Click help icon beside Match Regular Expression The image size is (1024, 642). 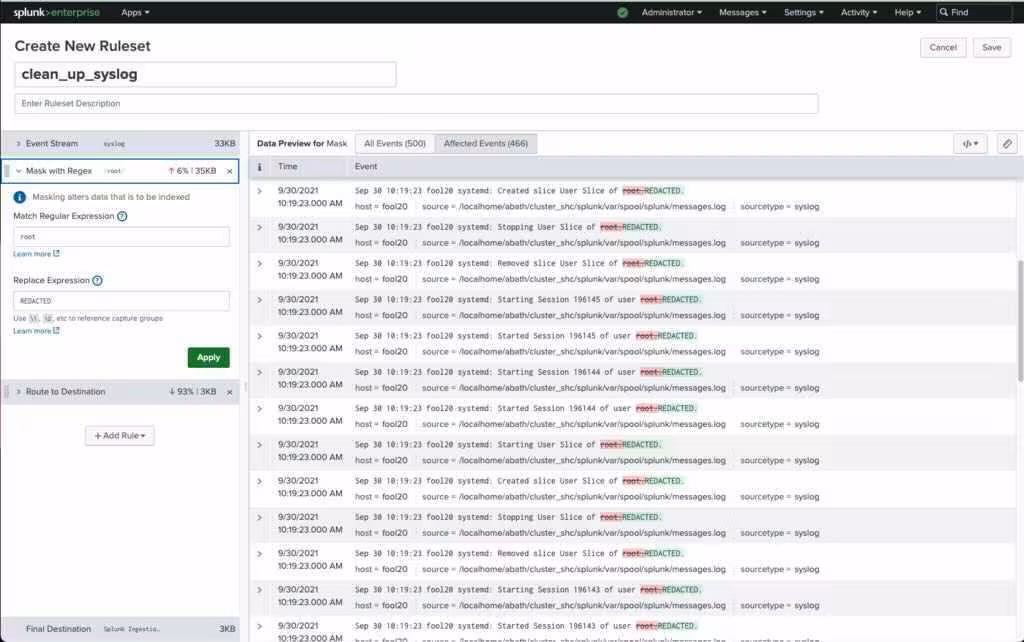coord(122,216)
